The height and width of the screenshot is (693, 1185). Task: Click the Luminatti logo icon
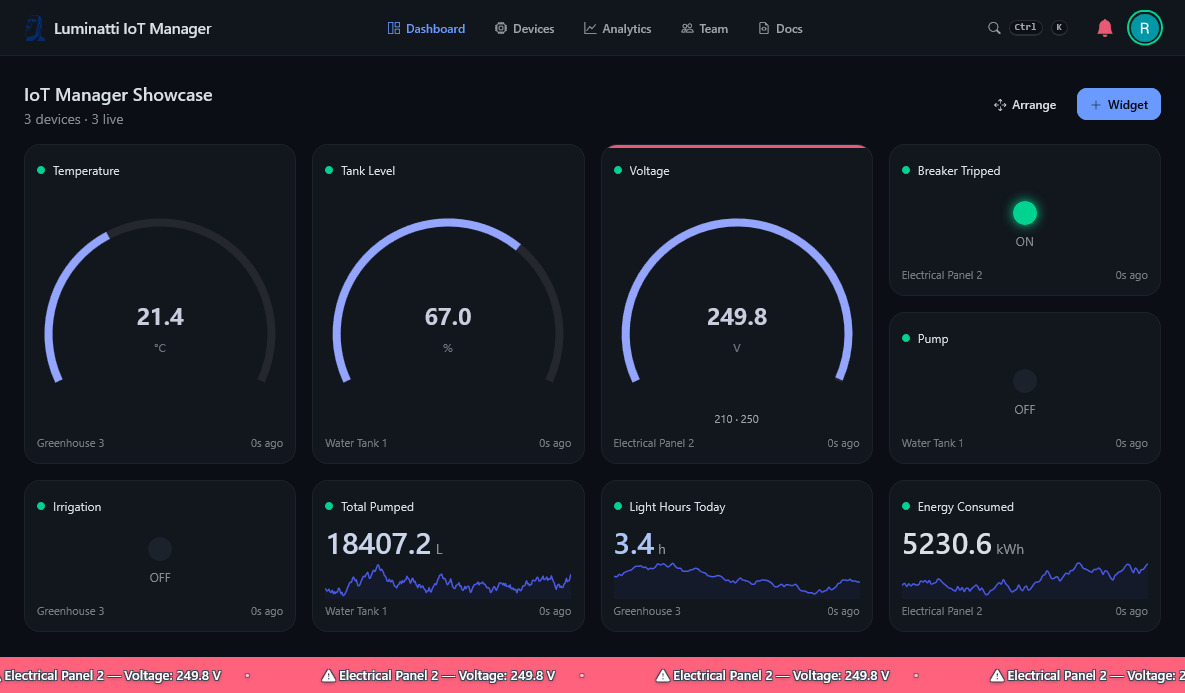(35, 28)
